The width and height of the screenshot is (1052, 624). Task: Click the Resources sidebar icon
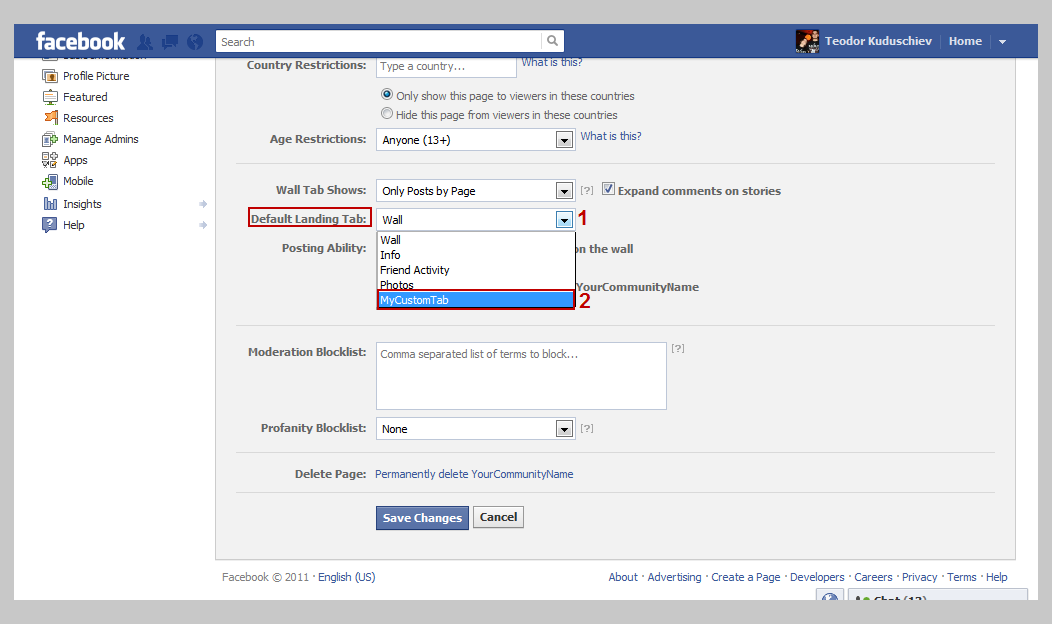tap(50, 118)
